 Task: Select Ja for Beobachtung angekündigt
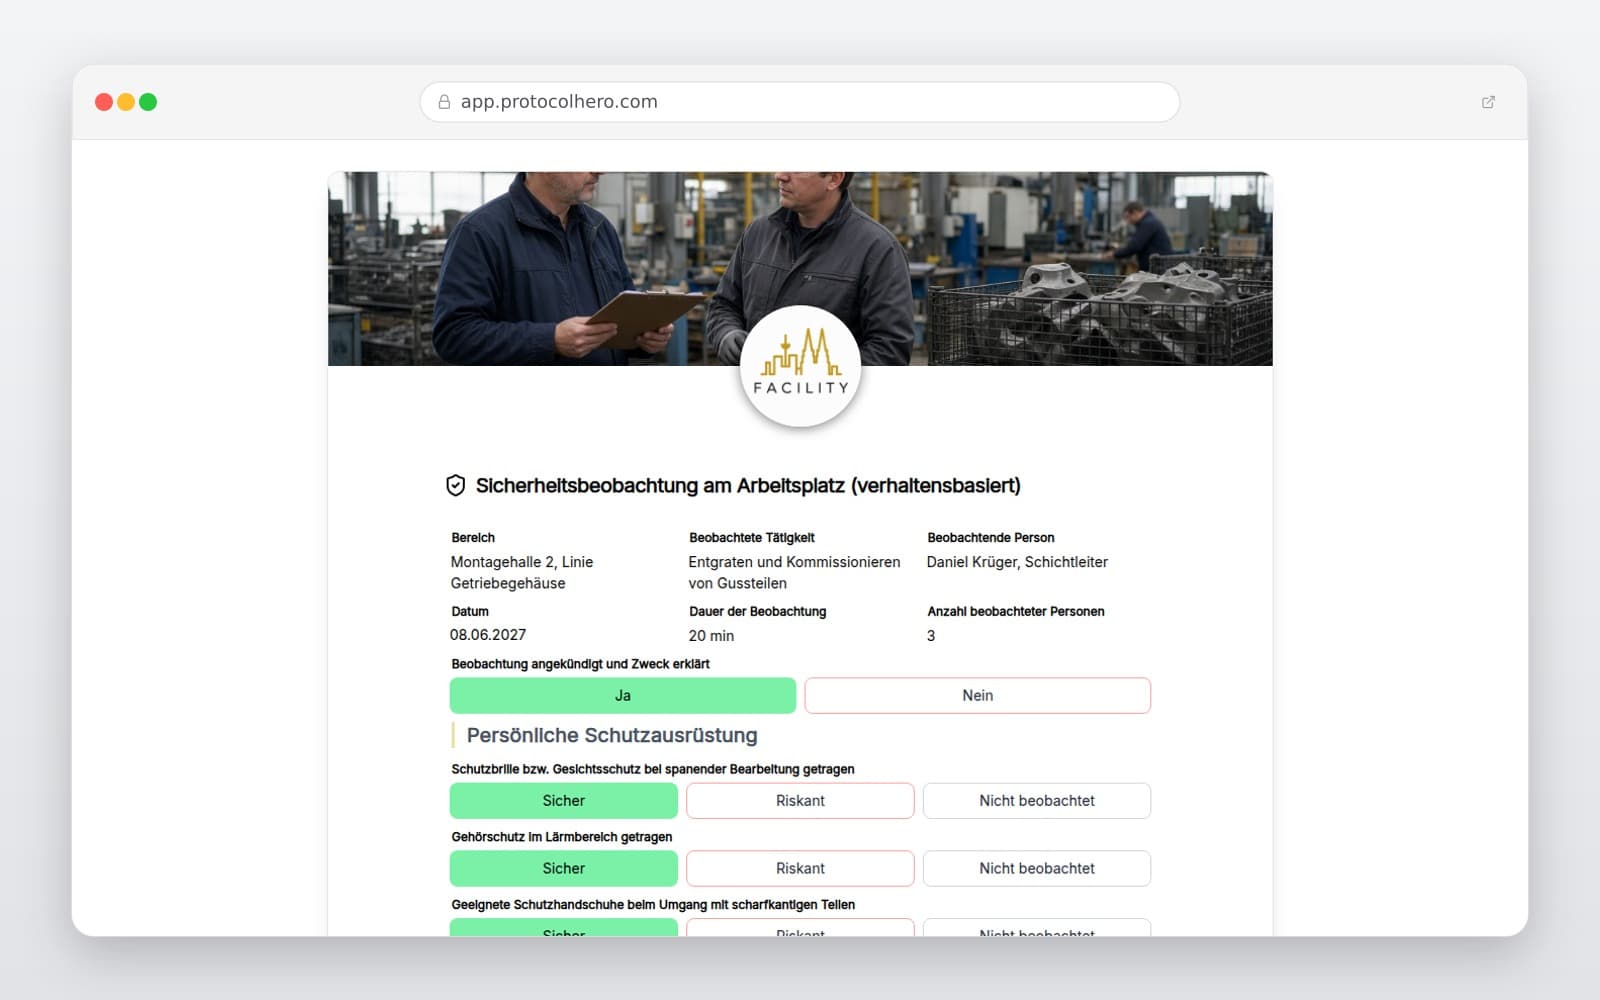tap(623, 696)
